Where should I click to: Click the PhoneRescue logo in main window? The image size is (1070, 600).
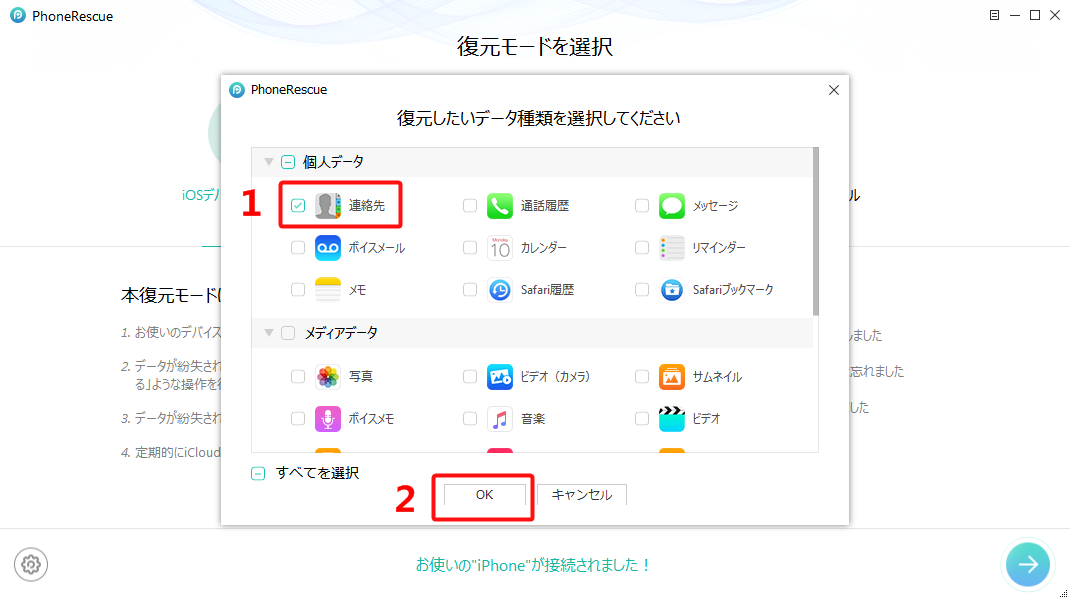(x=18, y=15)
